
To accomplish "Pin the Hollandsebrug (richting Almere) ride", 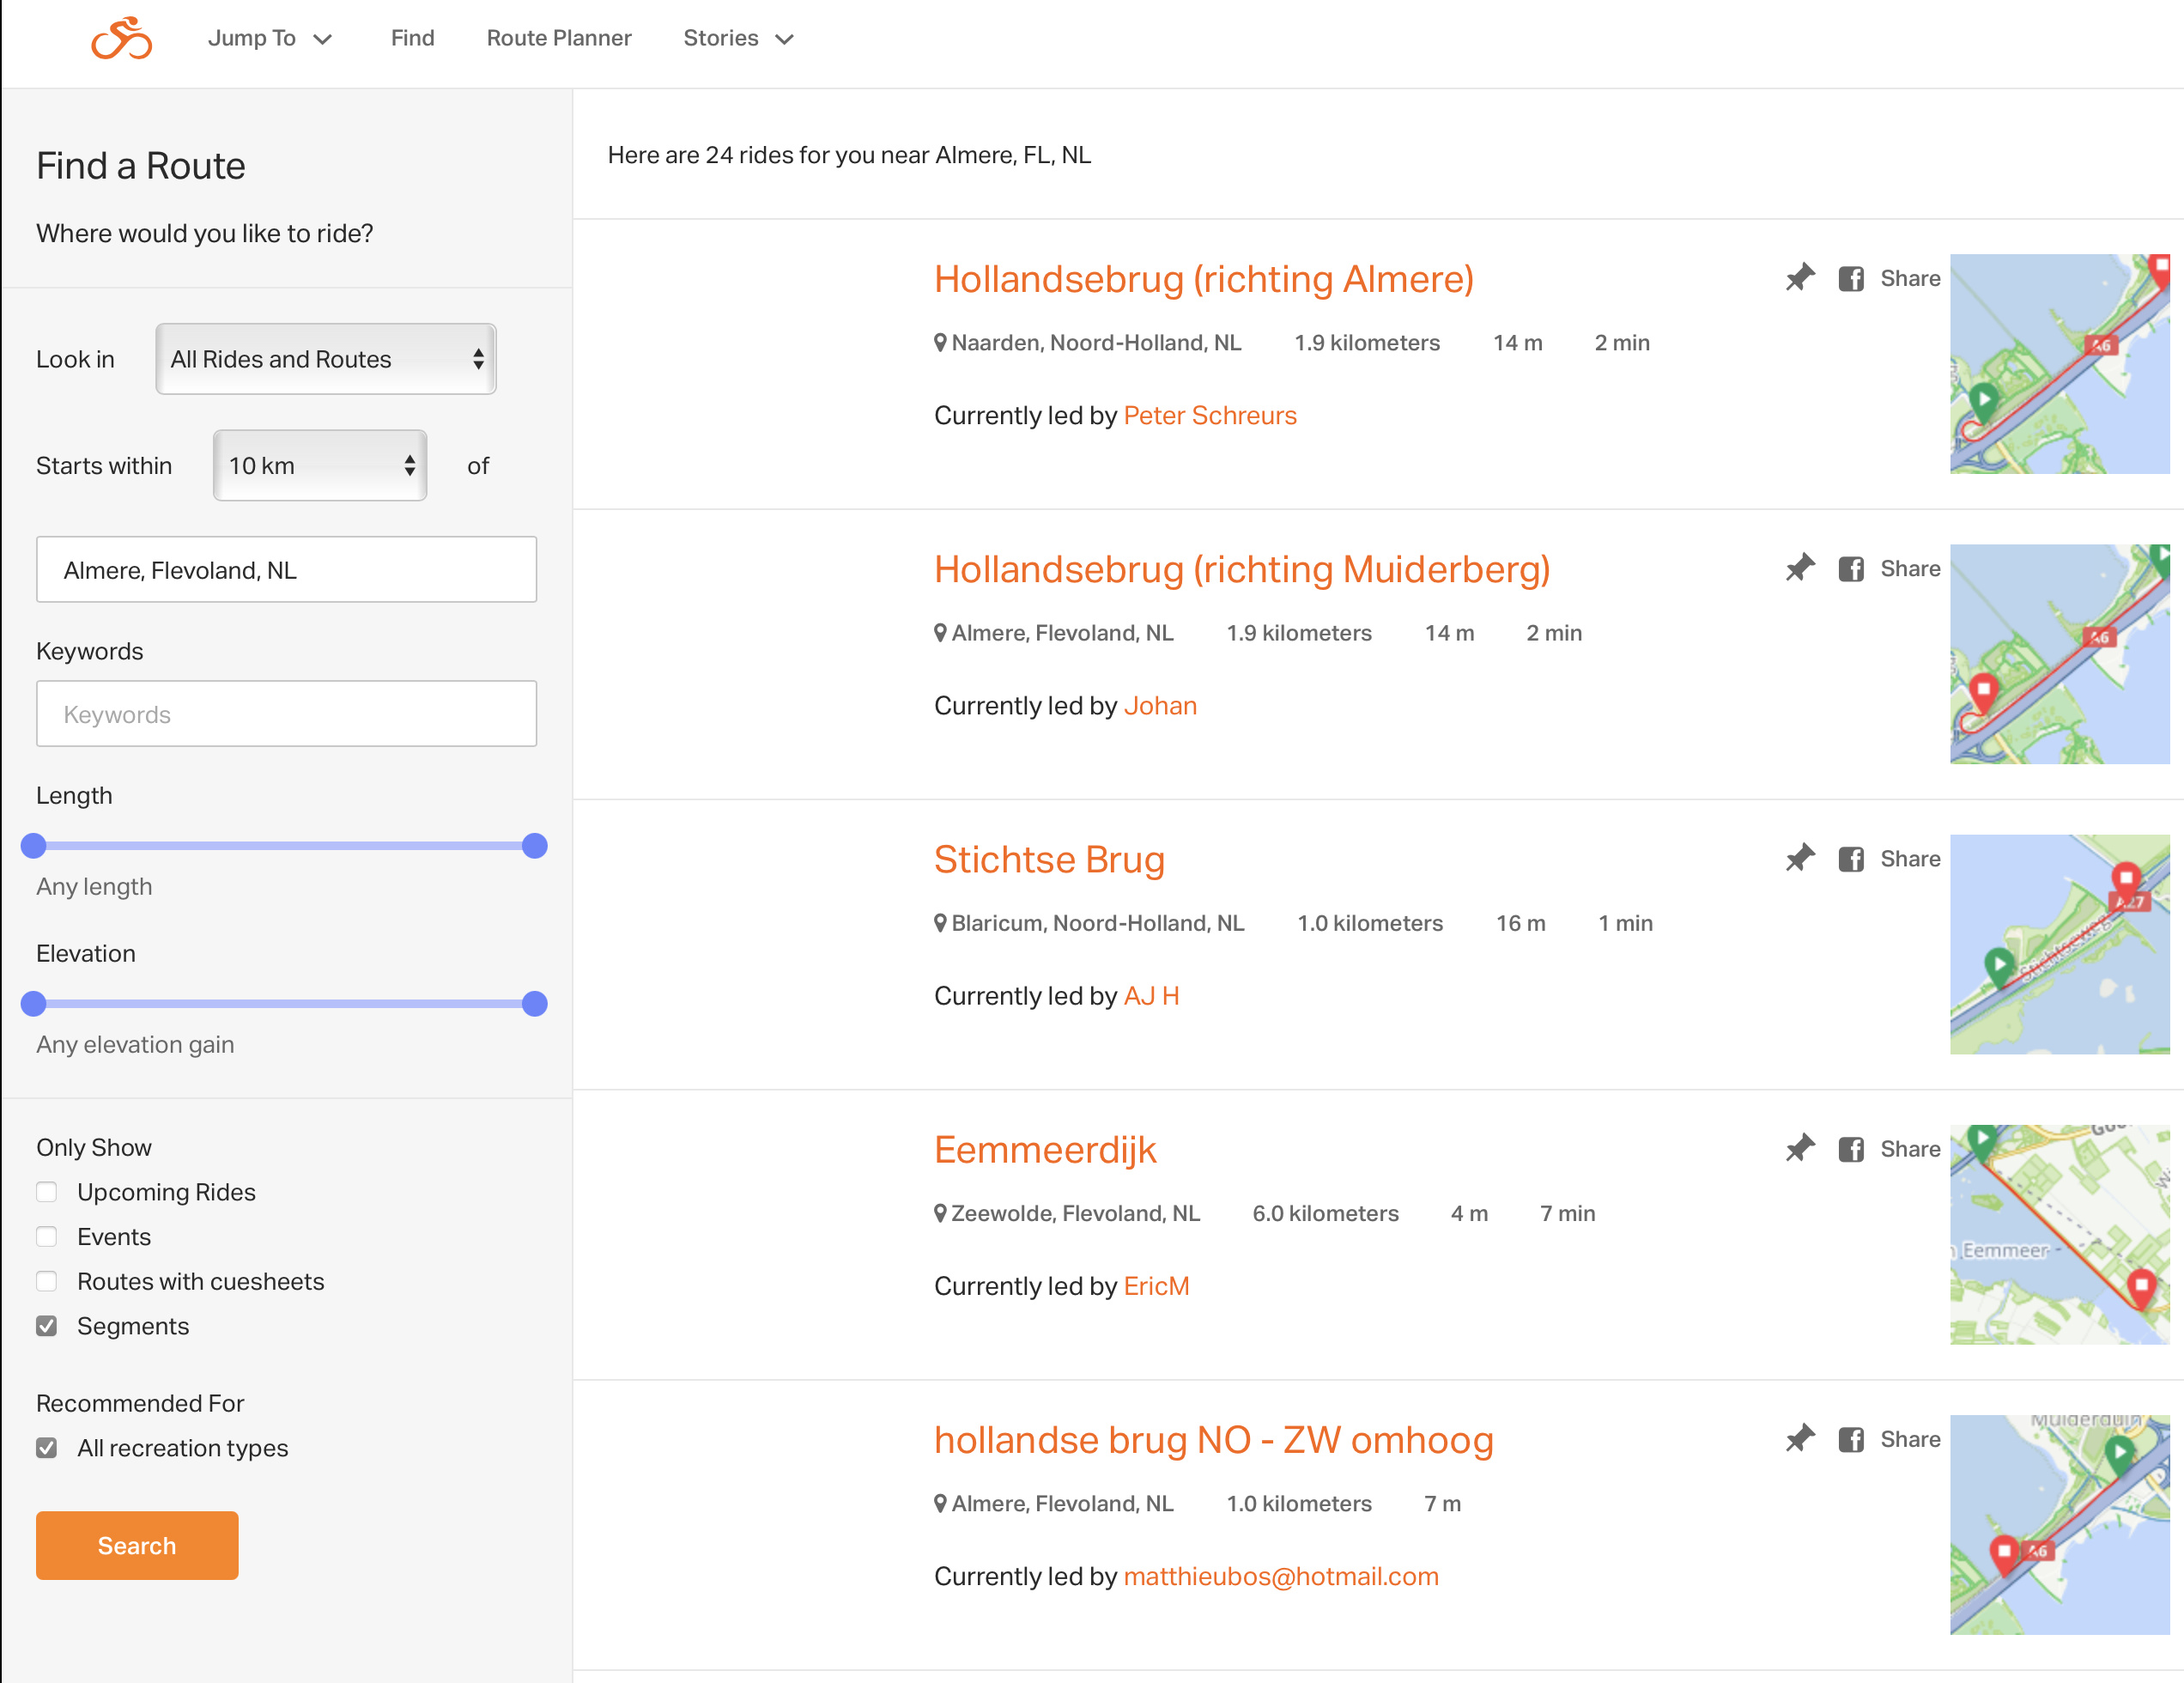I will tap(1800, 278).
